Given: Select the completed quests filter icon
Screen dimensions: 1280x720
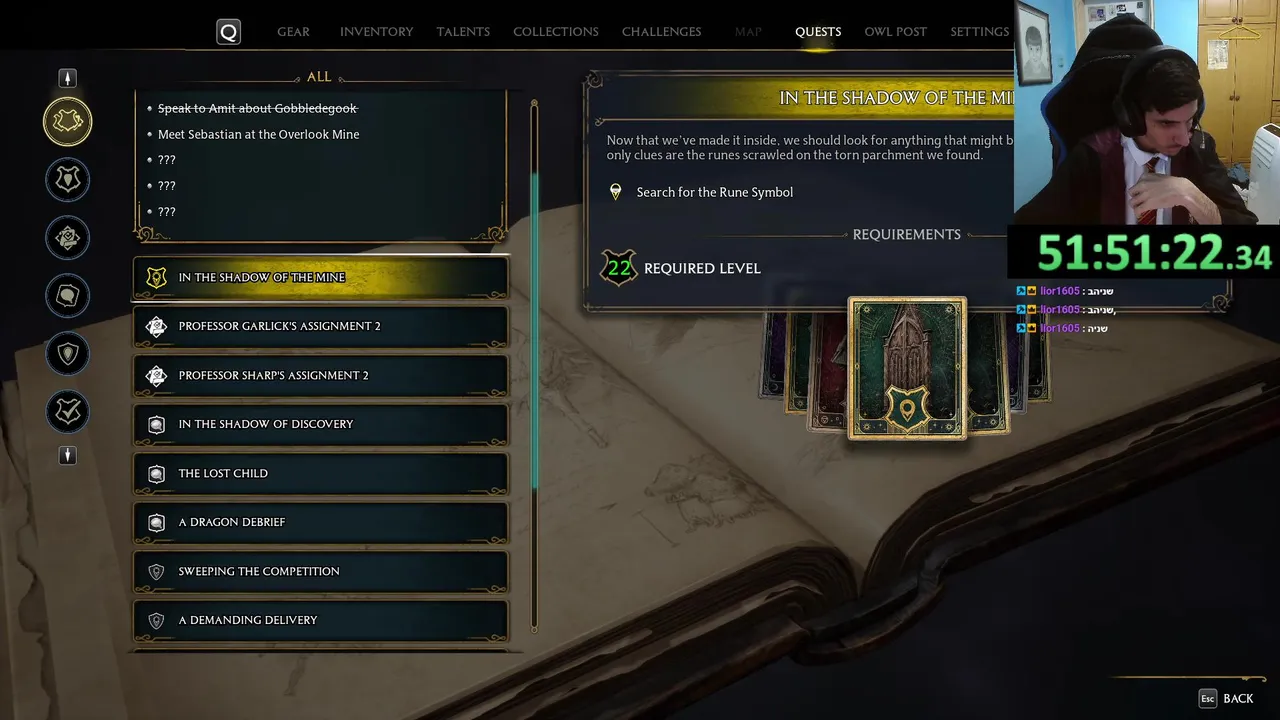Looking at the screenshot, I should 68,412.
